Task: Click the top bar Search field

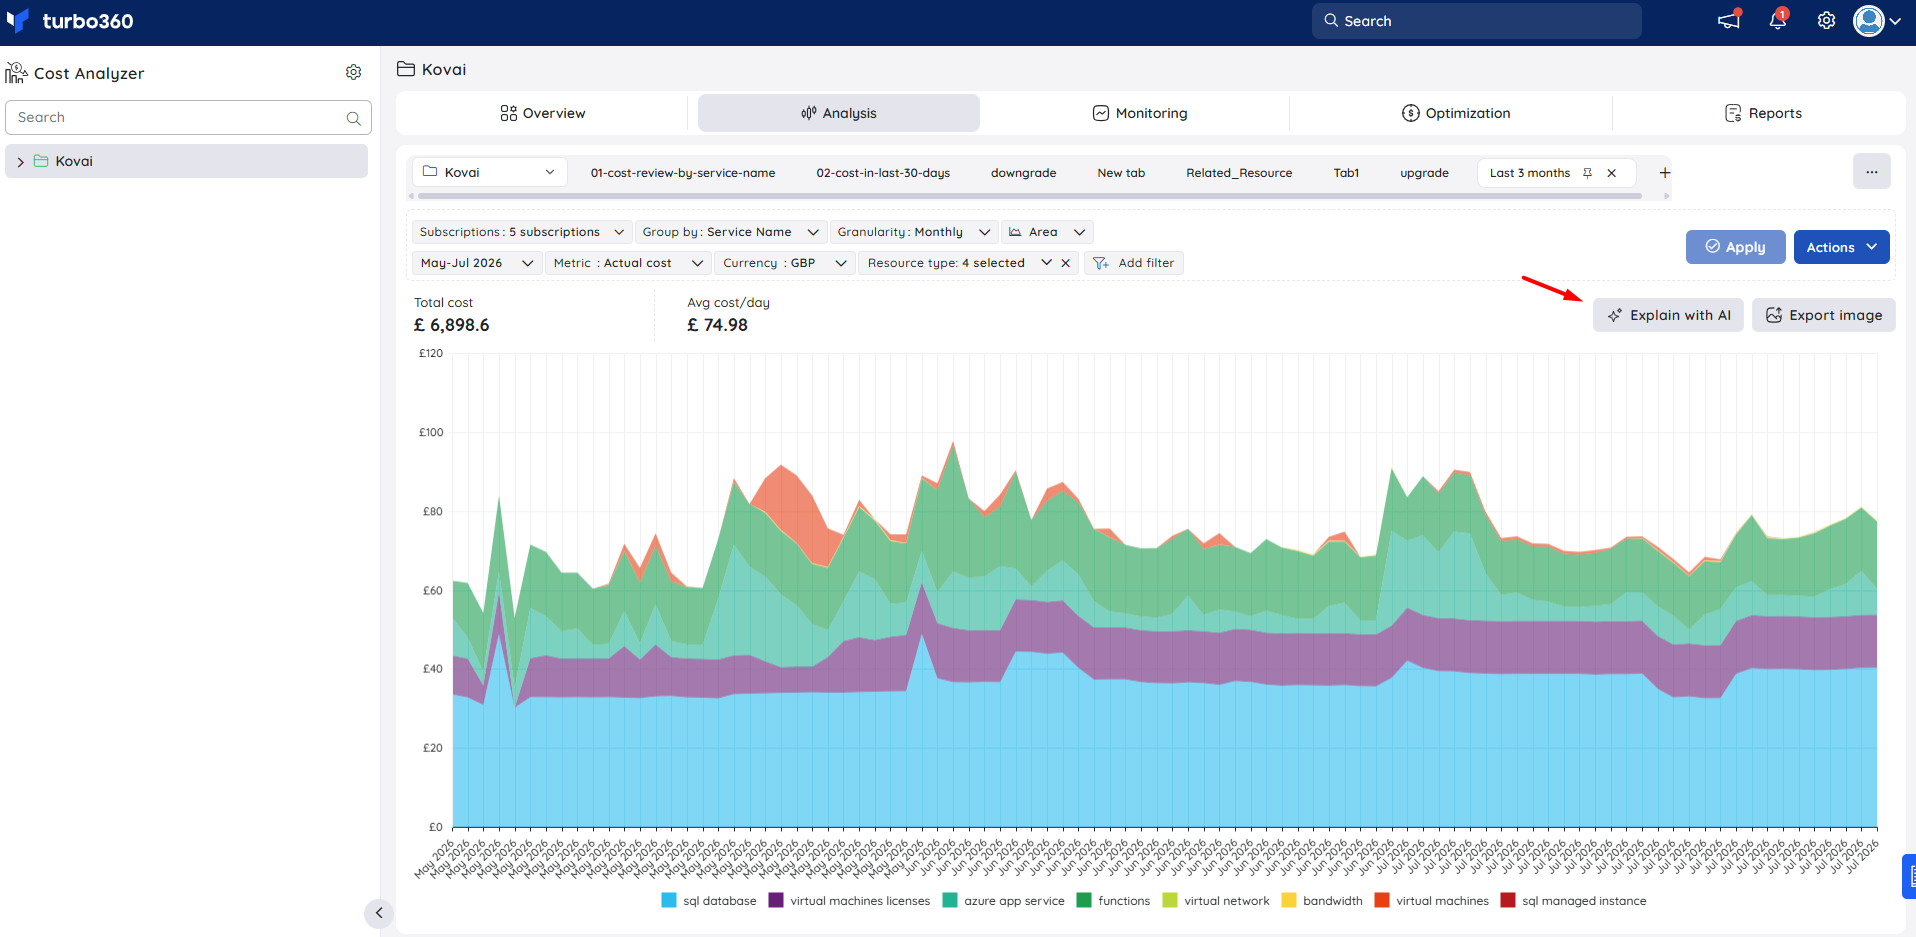Action: click(1477, 21)
